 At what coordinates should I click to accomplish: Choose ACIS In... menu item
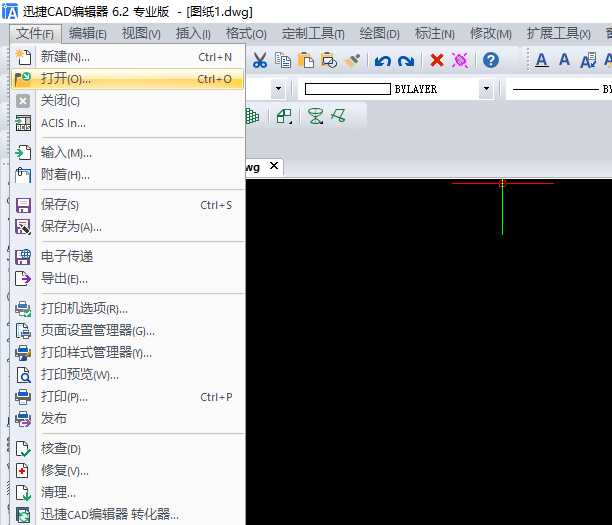pos(128,123)
